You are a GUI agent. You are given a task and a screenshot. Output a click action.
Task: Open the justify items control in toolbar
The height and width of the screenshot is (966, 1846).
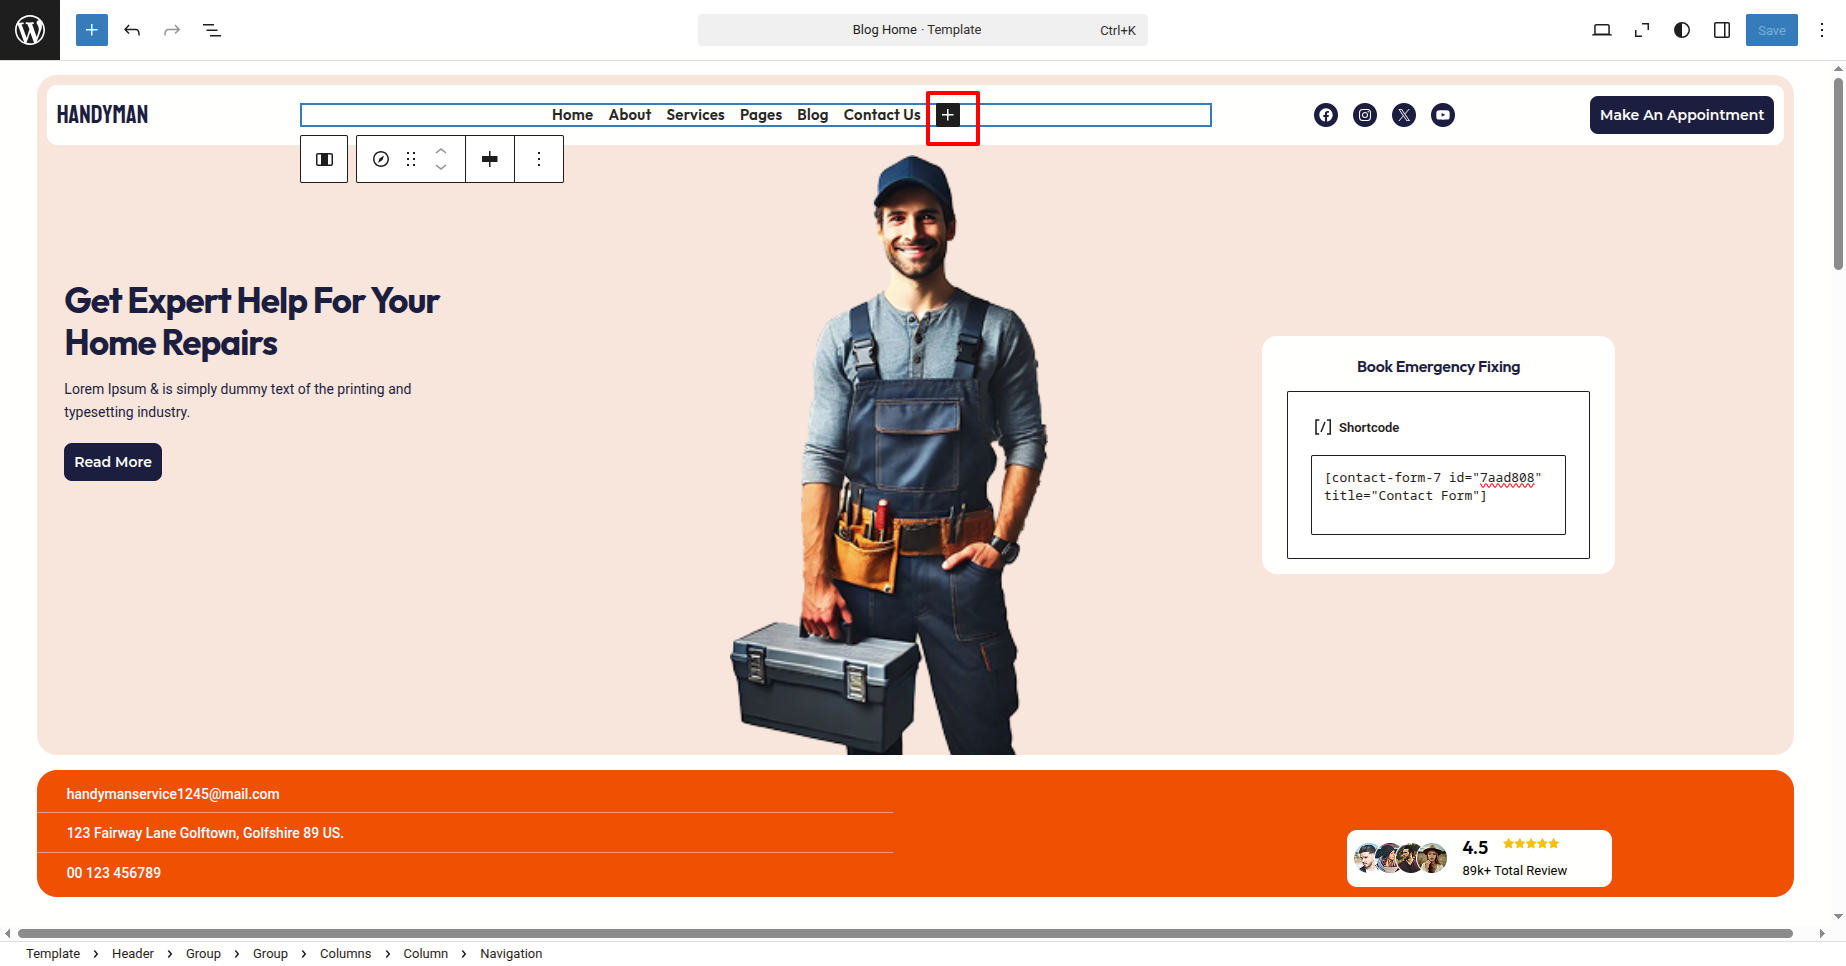click(490, 159)
